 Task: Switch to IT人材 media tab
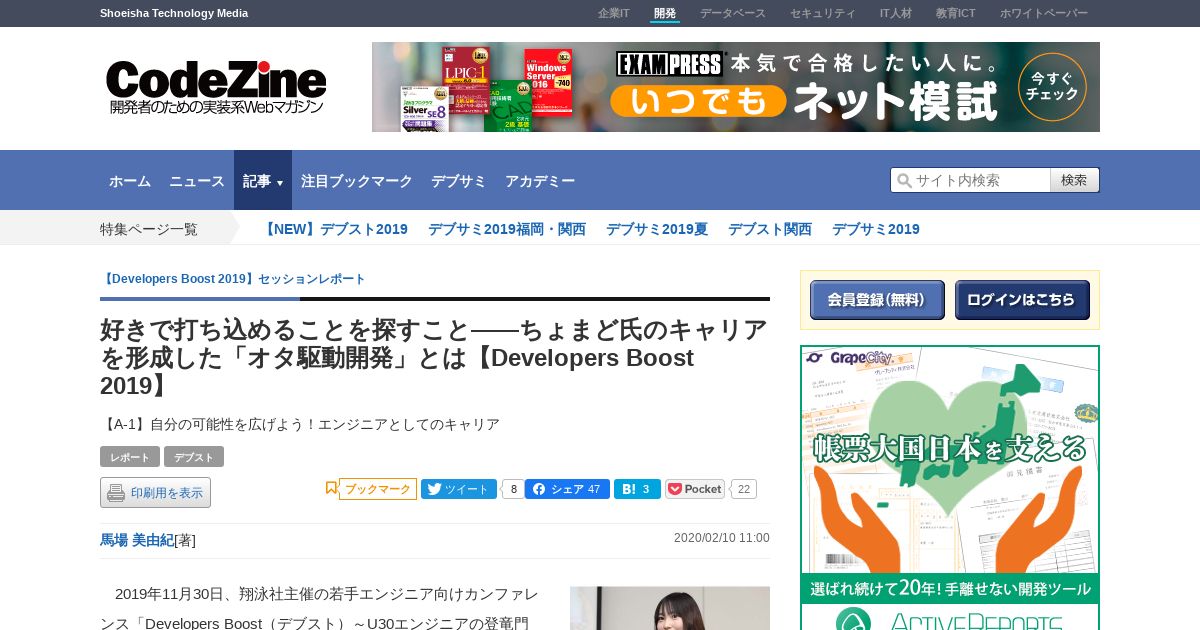[896, 13]
